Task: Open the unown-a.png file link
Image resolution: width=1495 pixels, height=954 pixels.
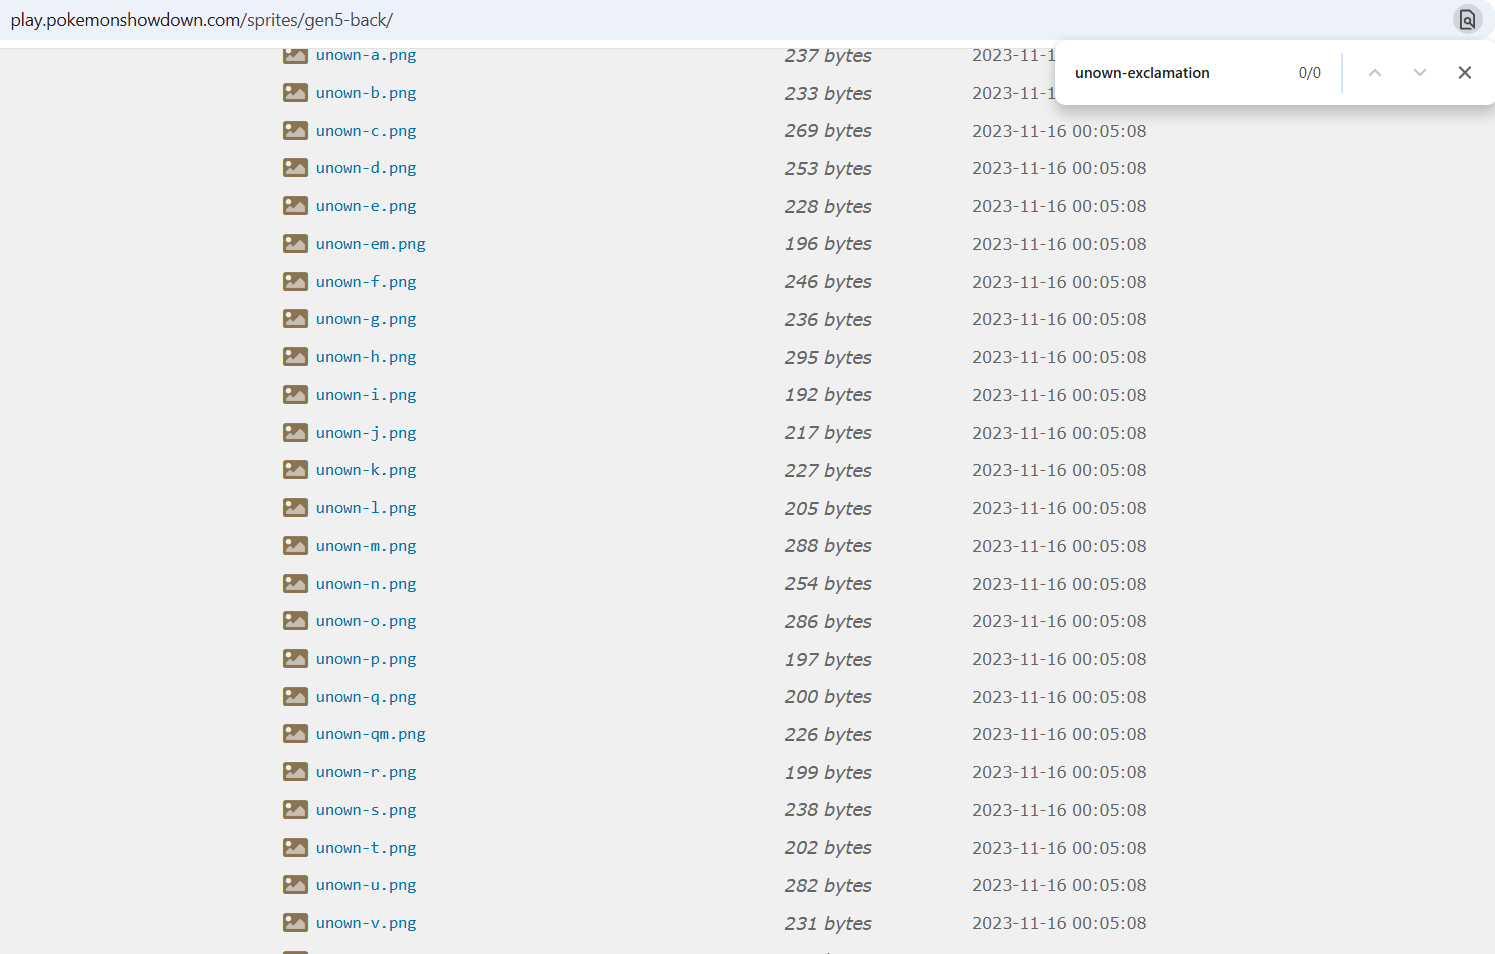Action: [366, 56]
